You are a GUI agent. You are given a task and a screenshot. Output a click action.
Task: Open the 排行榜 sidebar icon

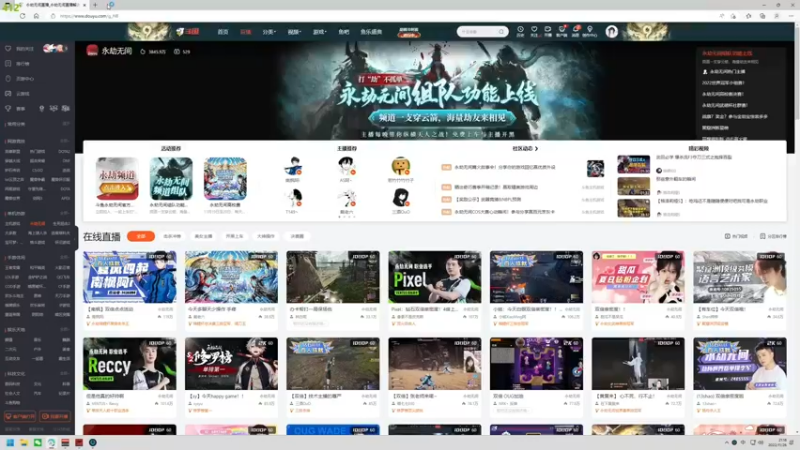(x=8, y=64)
